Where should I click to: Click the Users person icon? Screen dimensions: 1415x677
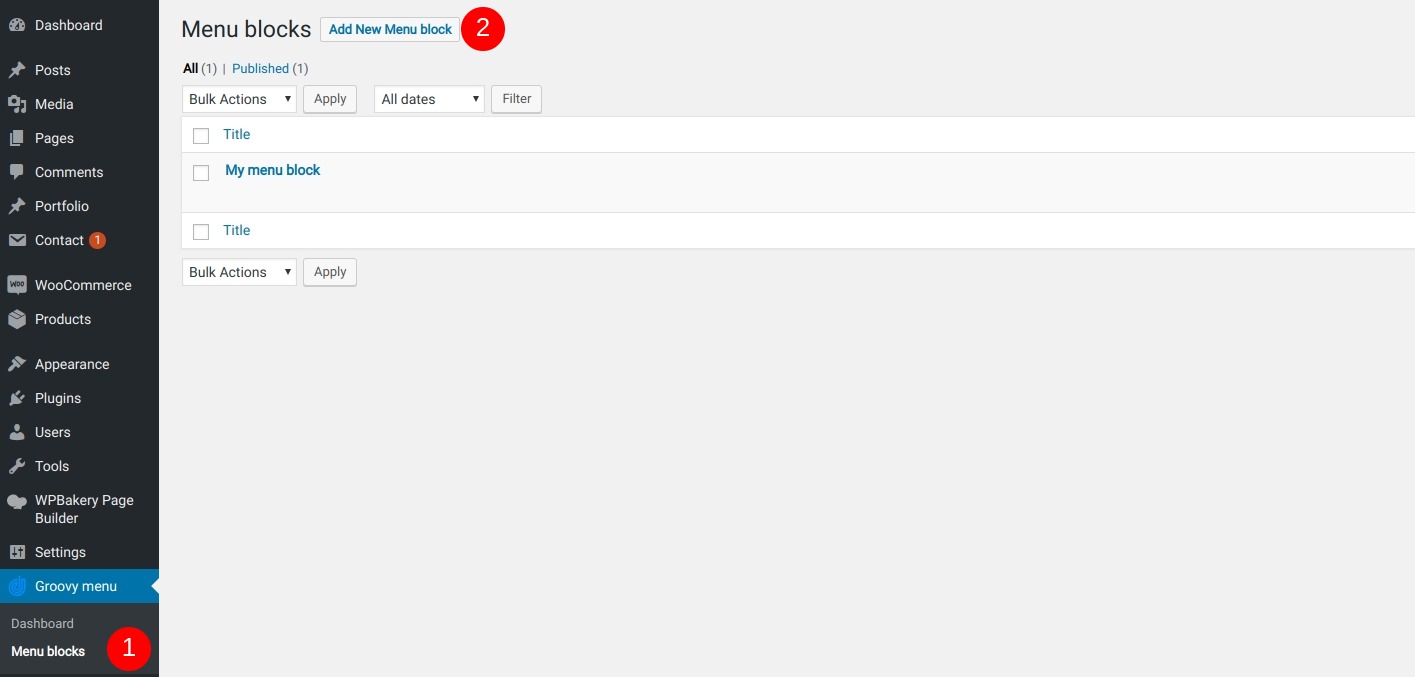17,432
